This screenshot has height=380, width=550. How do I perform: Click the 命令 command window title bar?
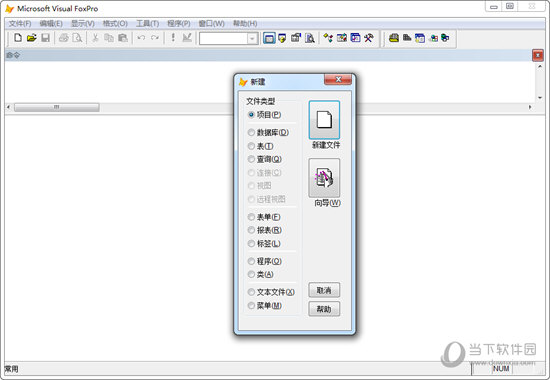pyautogui.click(x=268, y=55)
